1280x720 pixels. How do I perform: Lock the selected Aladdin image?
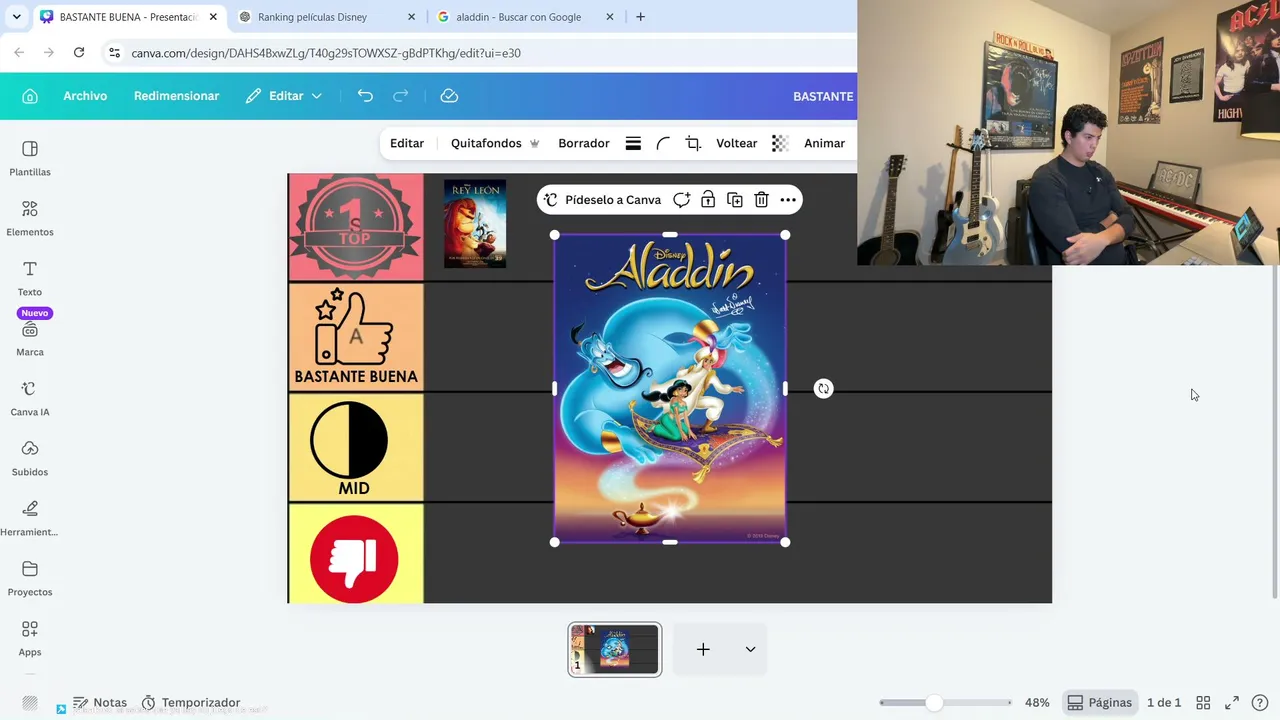[708, 200]
